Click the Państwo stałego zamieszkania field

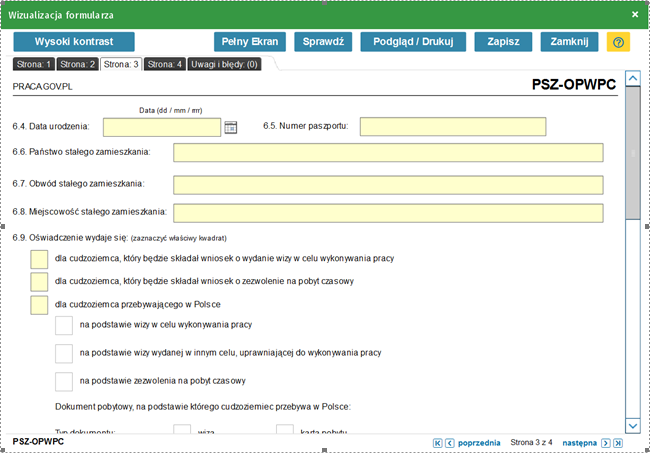coord(388,153)
